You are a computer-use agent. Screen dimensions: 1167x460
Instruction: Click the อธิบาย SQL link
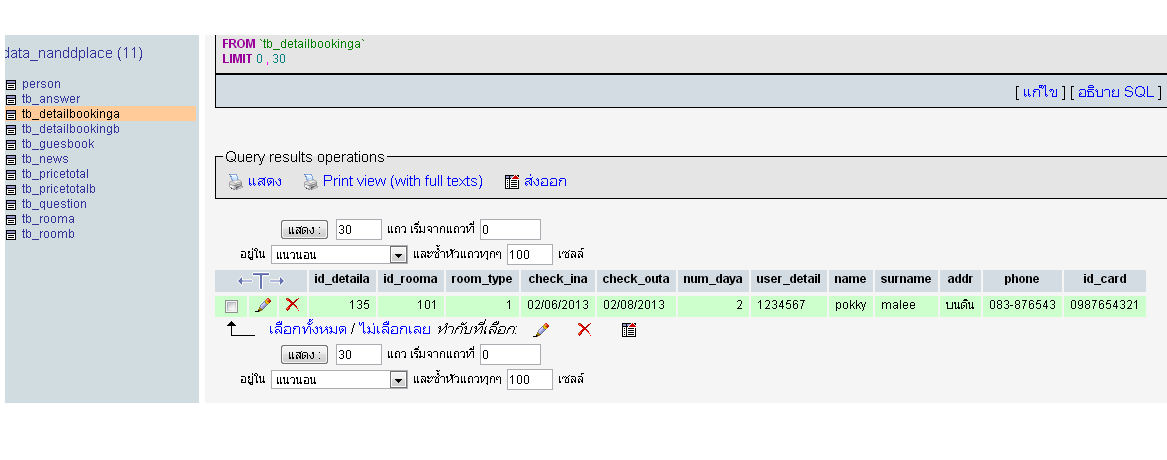pyautogui.click(x=1116, y=92)
